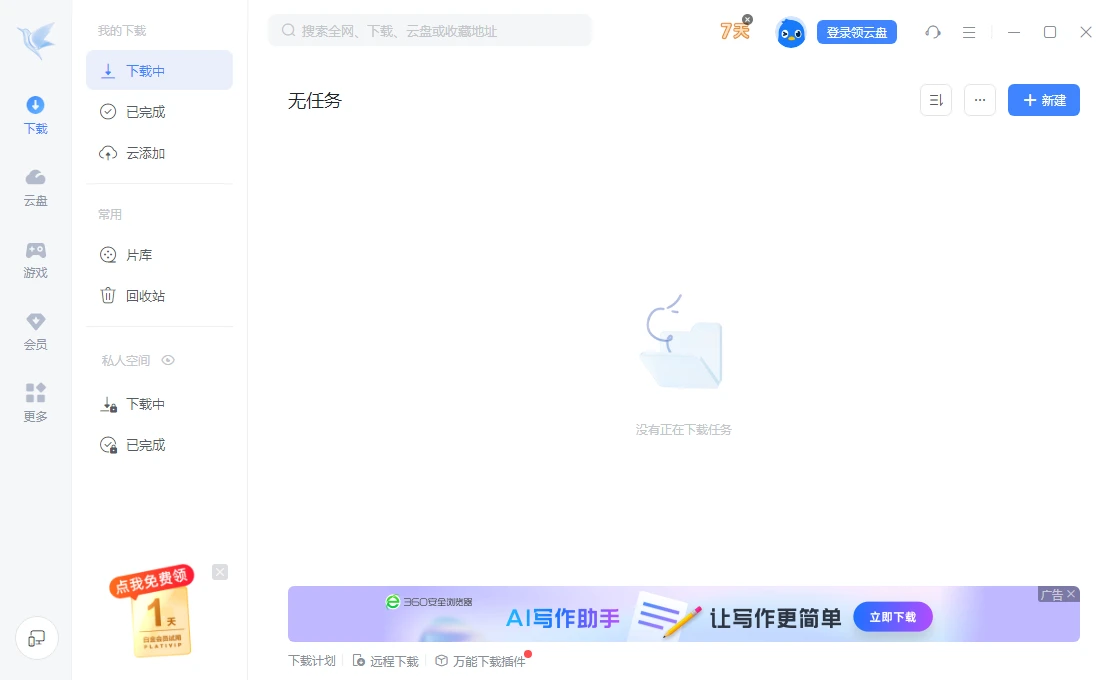Viewport: 1120px width, 680px height.
Task: Switch to the 已完成 completed tab
Action: click(146, 111)
